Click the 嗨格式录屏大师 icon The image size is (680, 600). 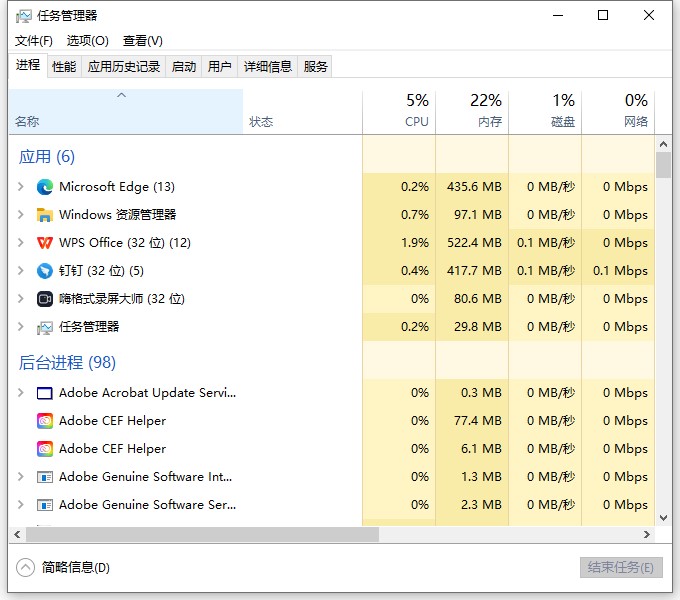(x=45, y=299)
